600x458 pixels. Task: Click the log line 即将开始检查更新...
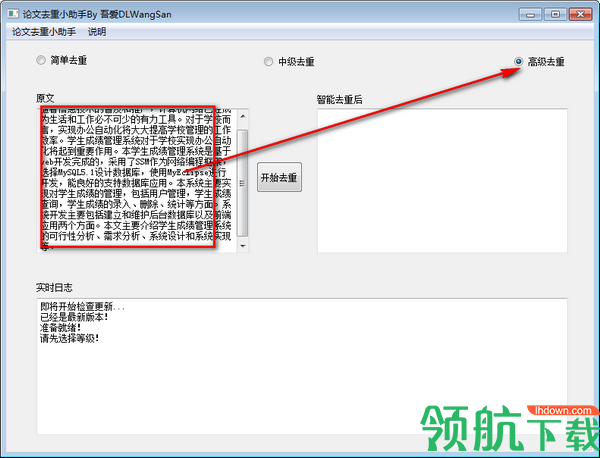(82, 306)
